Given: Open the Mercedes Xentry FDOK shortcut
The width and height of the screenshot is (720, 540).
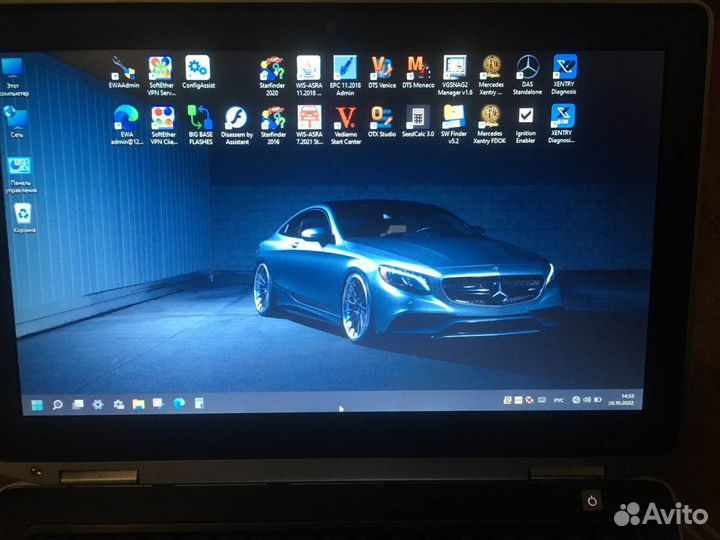Looking at the screenshot, I should [x=489, y=124].
